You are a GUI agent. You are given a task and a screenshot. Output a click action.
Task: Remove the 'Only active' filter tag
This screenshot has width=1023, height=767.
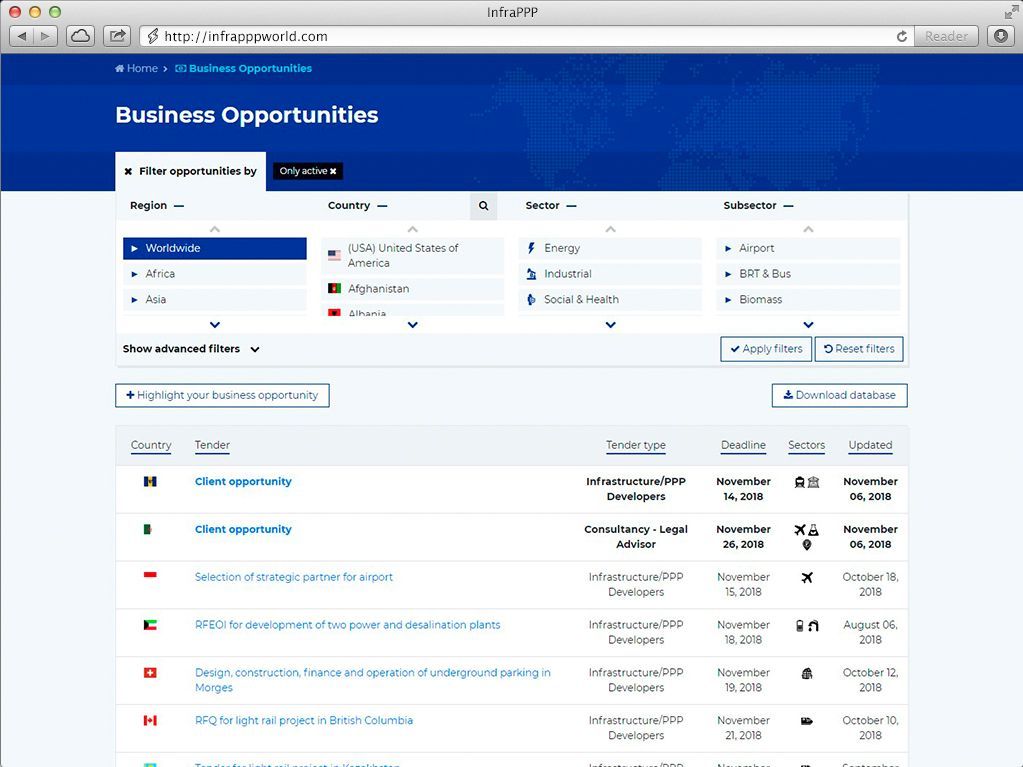pyautogui.click(x=333, y=172)
